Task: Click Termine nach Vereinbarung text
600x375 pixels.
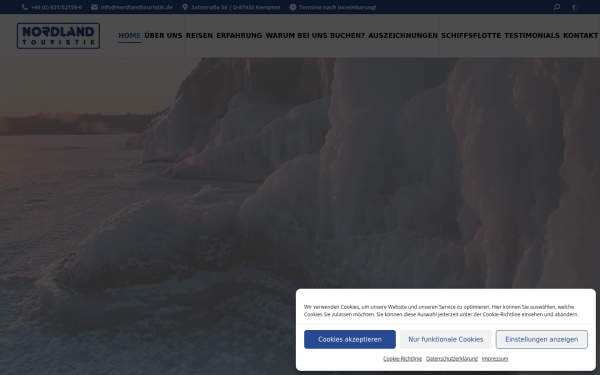Action: coord(338,7)
